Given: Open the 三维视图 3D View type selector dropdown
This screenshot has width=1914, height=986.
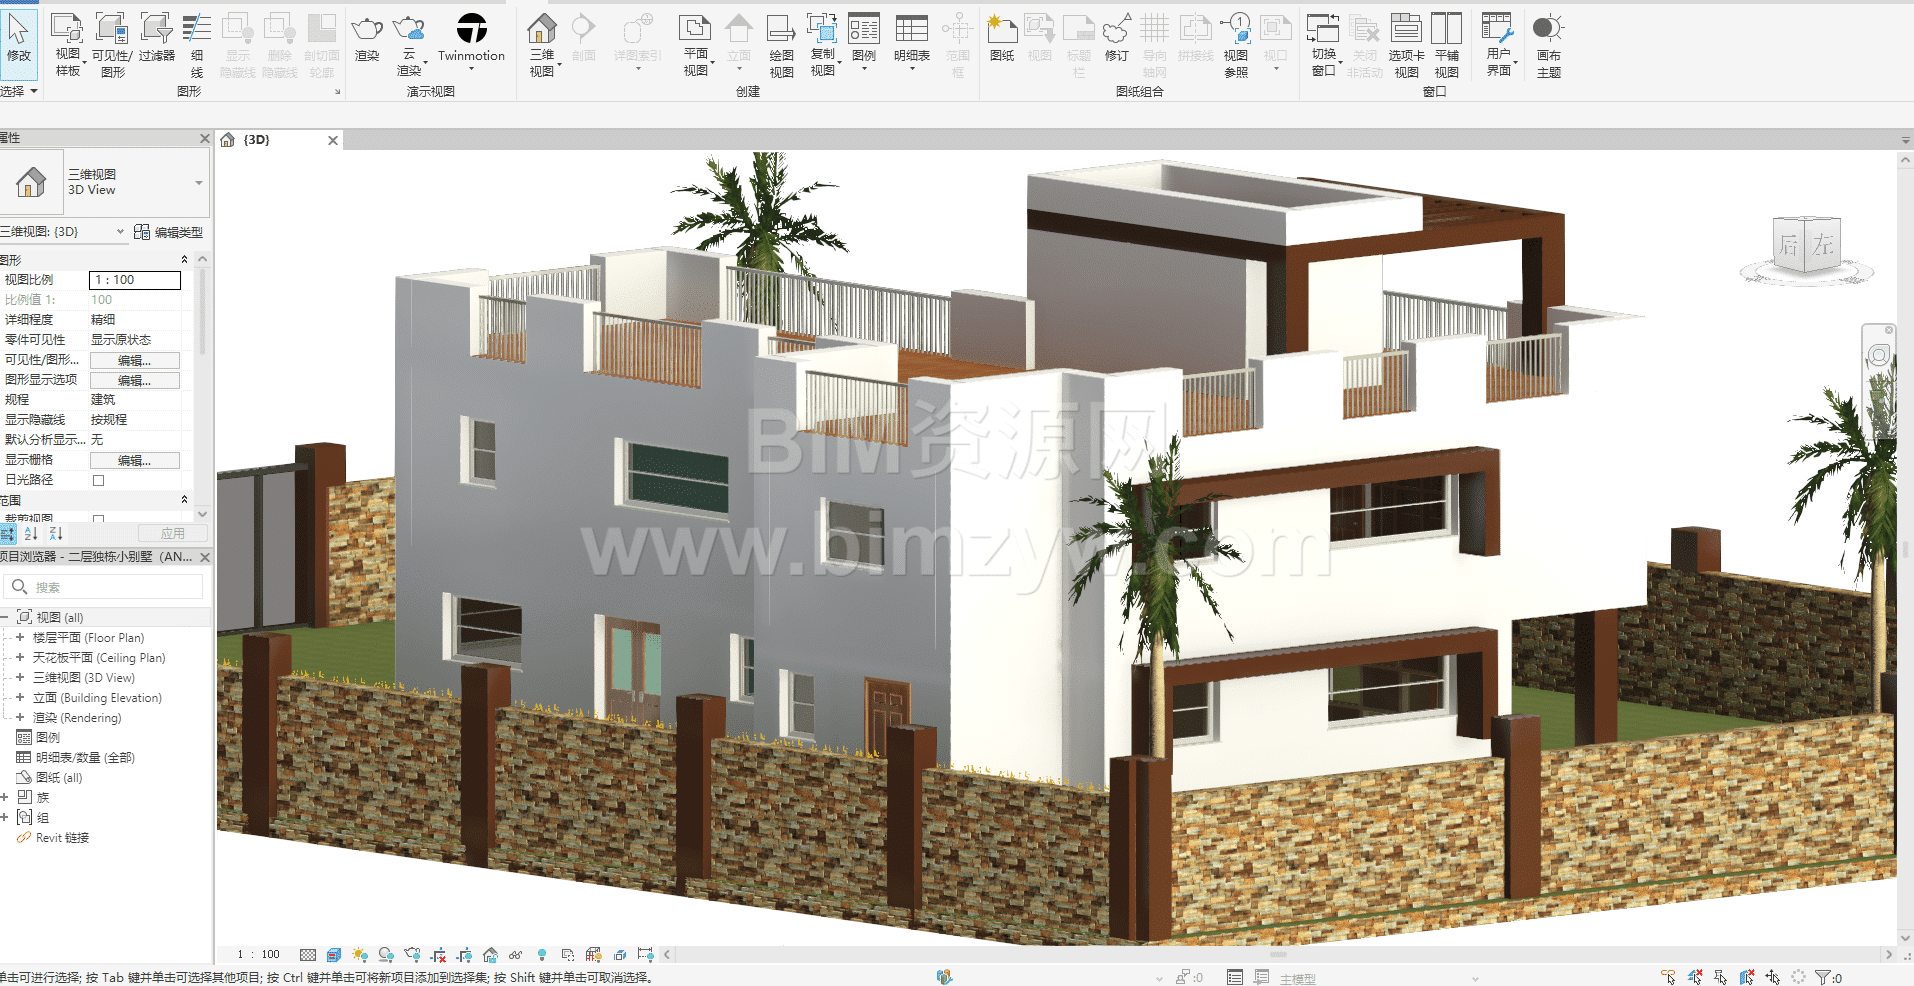Looking at the screenshot, I should [198, 183].
